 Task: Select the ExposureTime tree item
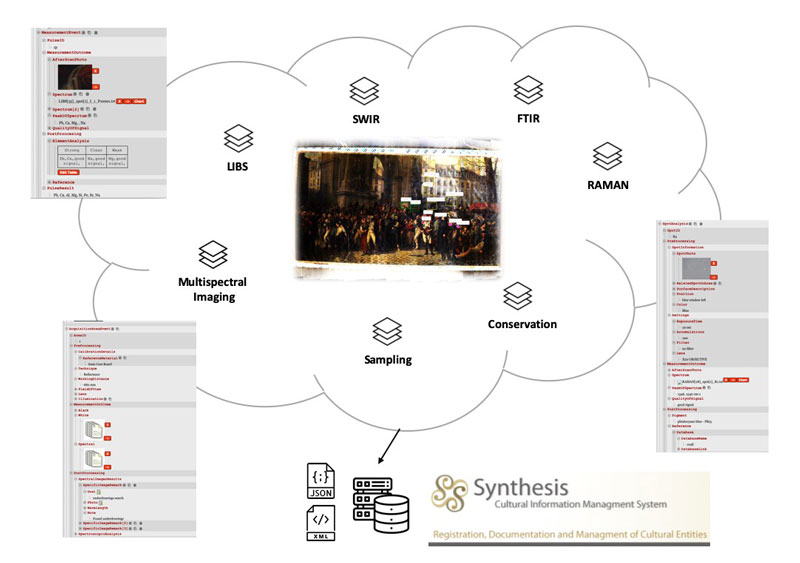pyautogui.click(x=690, y=322)
